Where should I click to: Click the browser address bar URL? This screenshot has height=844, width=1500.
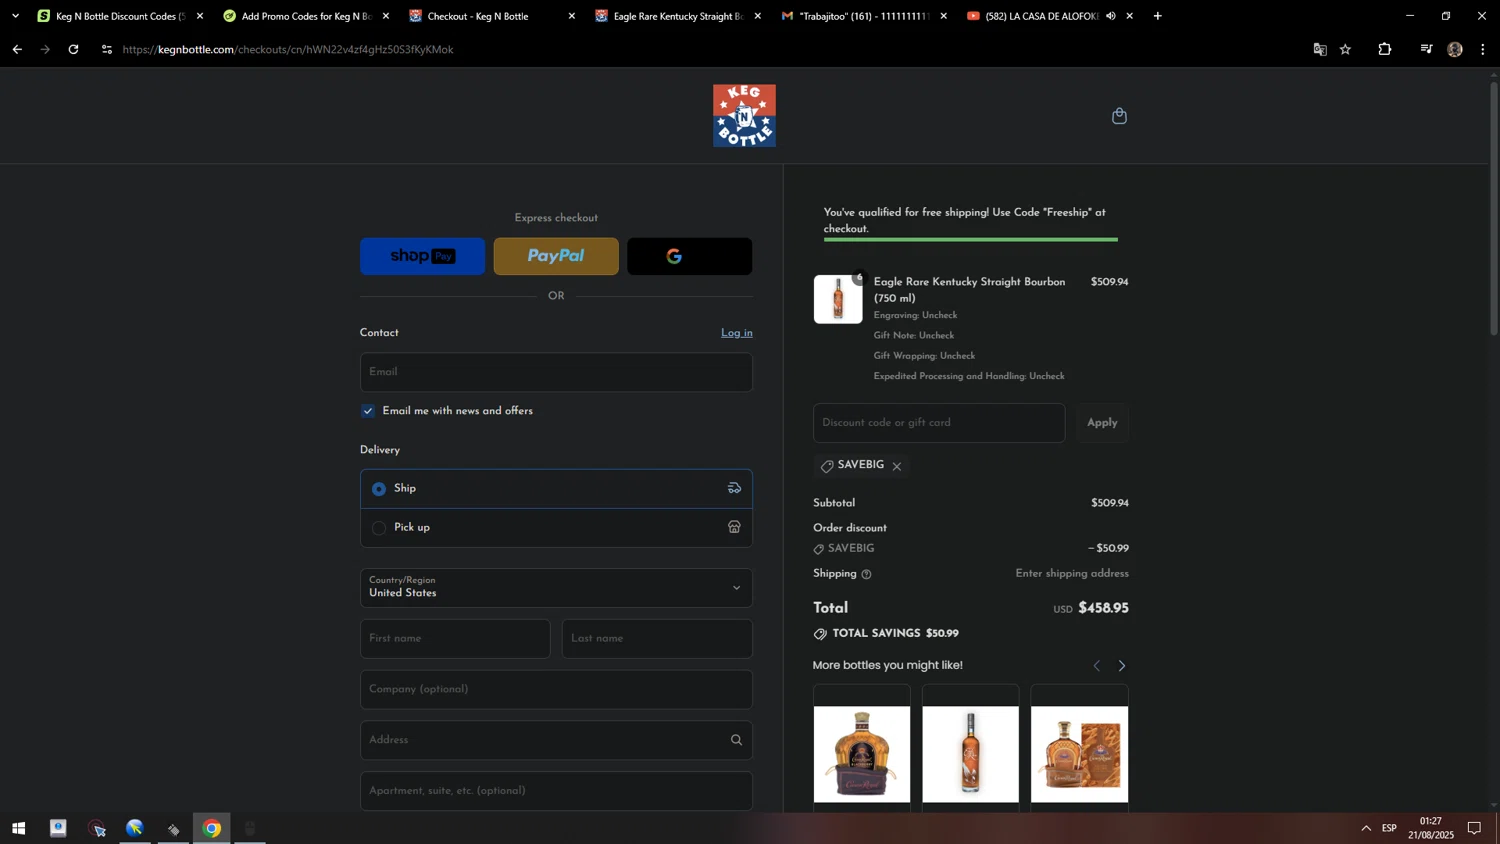(288, 49)
